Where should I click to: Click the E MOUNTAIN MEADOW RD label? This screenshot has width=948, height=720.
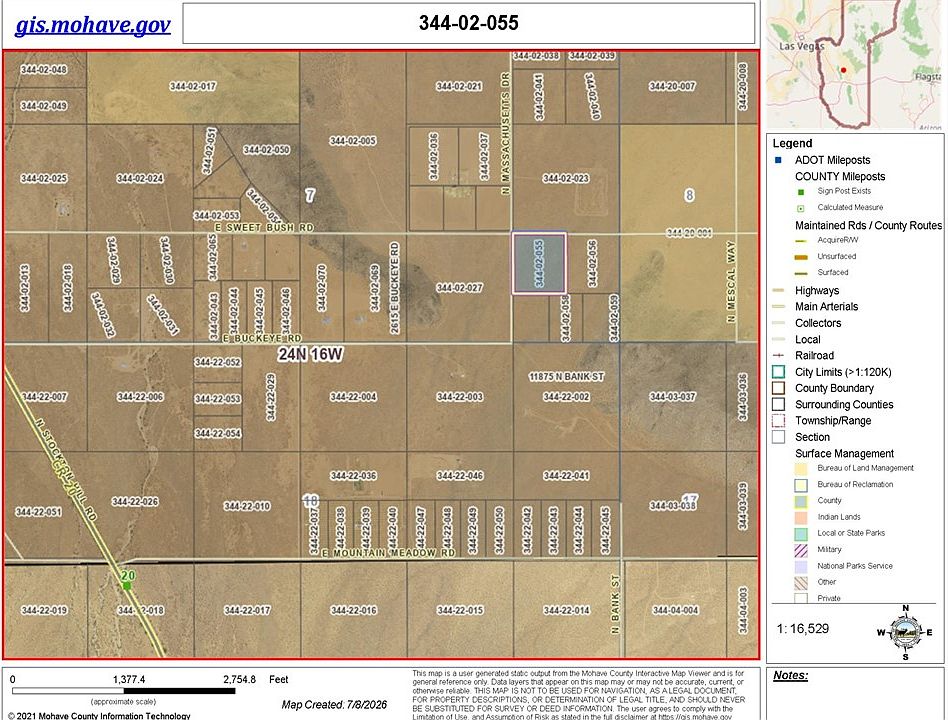(x=388, y=553)
